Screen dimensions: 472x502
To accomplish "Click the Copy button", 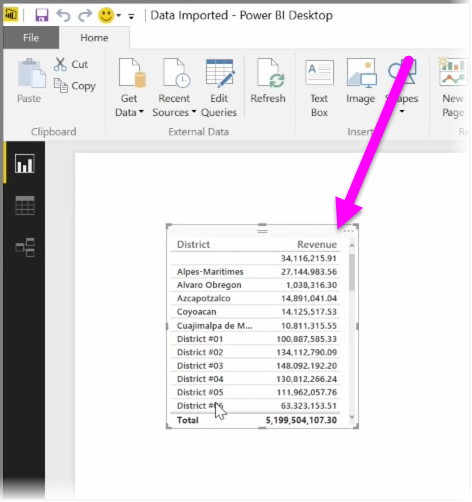I will coord(75,86).
